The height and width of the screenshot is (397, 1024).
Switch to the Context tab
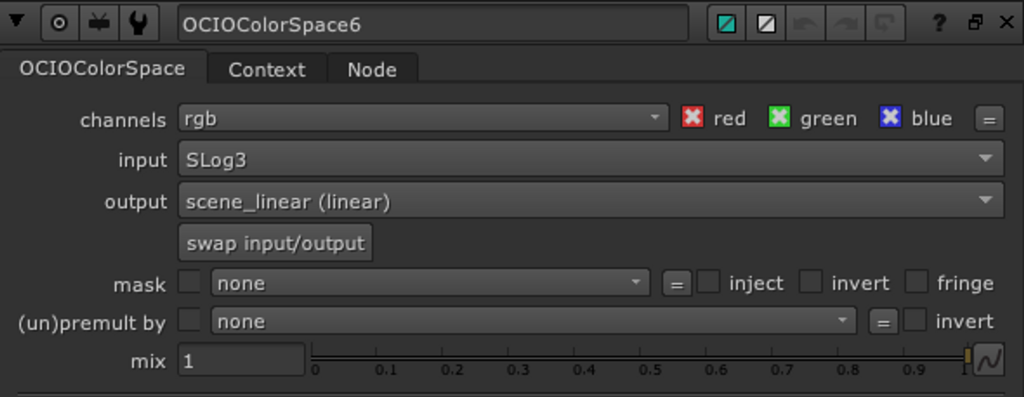[x=266, y=70]
